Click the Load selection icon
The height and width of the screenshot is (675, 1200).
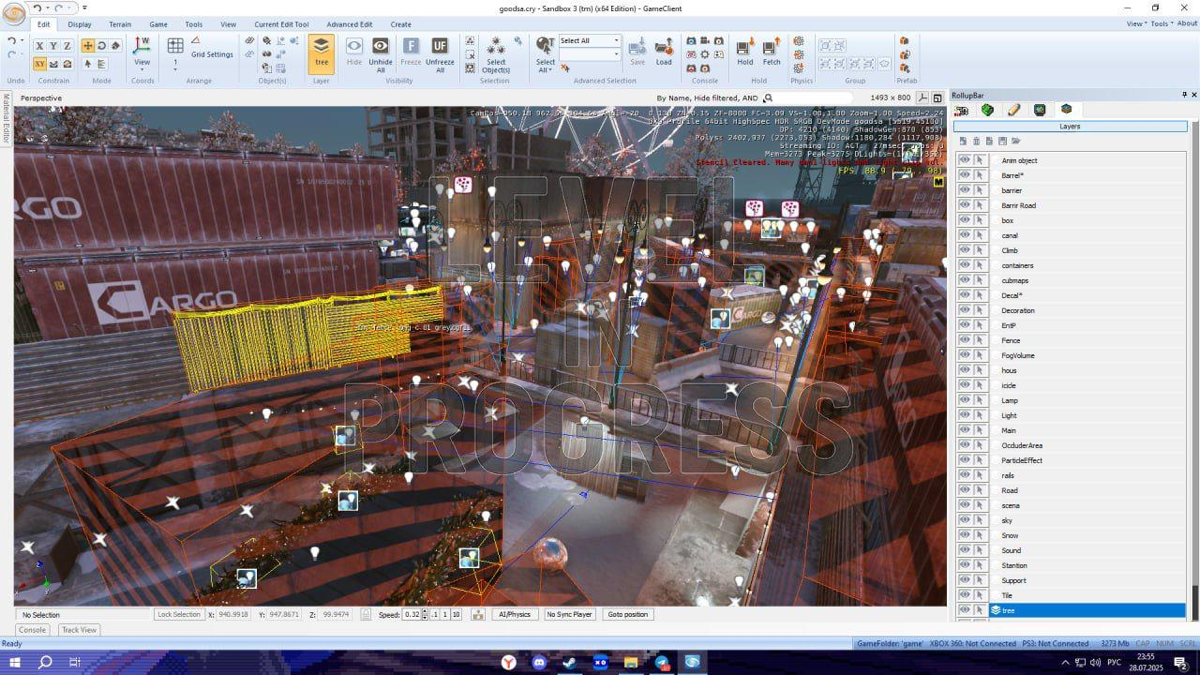point(664,52)
